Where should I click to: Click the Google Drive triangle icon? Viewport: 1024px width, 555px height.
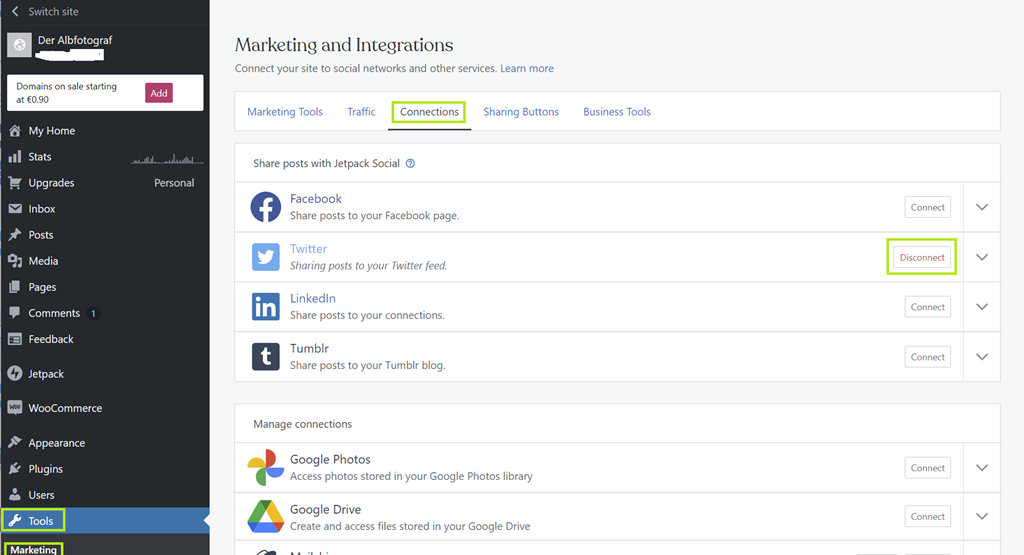(x=265, y=517)
